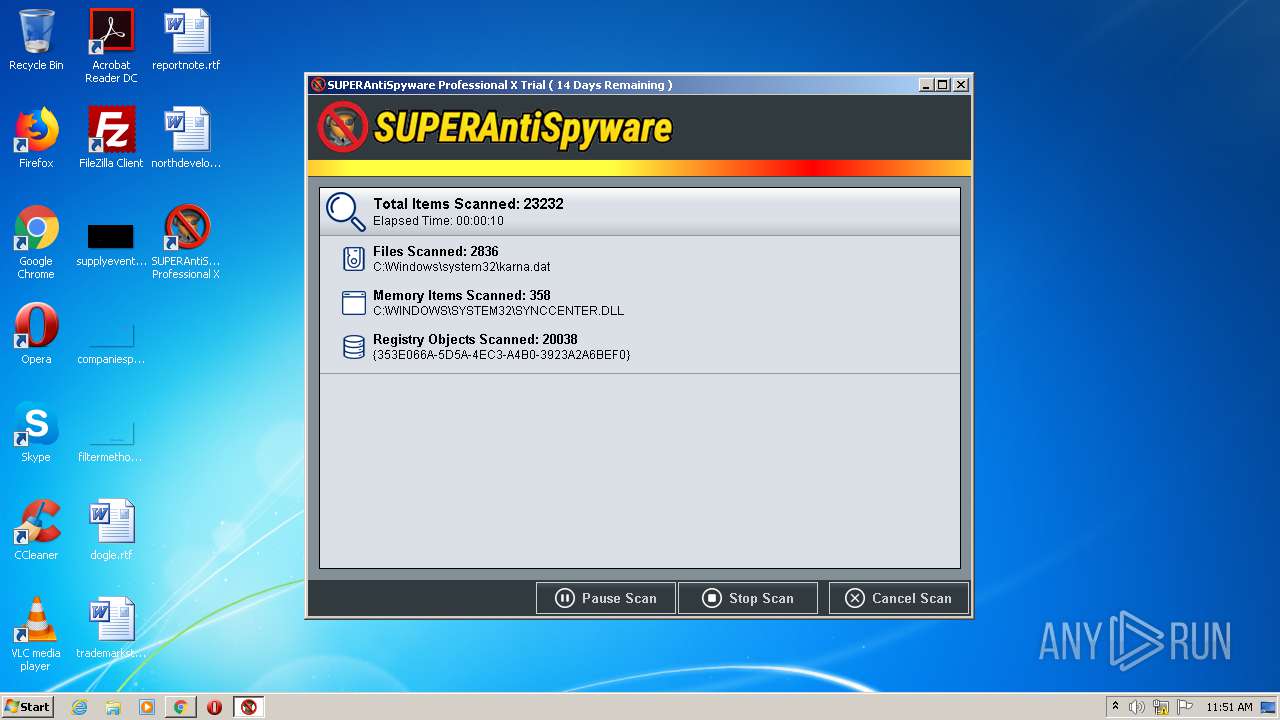Image resolution: width=1280 pixels, height=720 pixels.
Task: Select the reportnote.rtf document icon
Action: pos(186,40)
